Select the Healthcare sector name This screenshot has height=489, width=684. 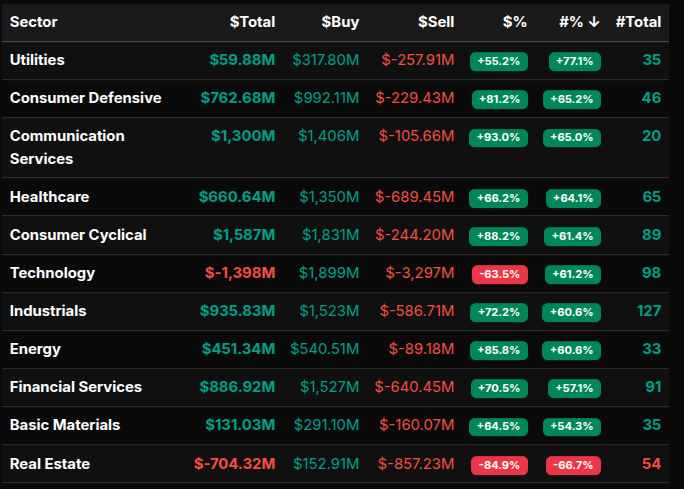coord(49,197)
